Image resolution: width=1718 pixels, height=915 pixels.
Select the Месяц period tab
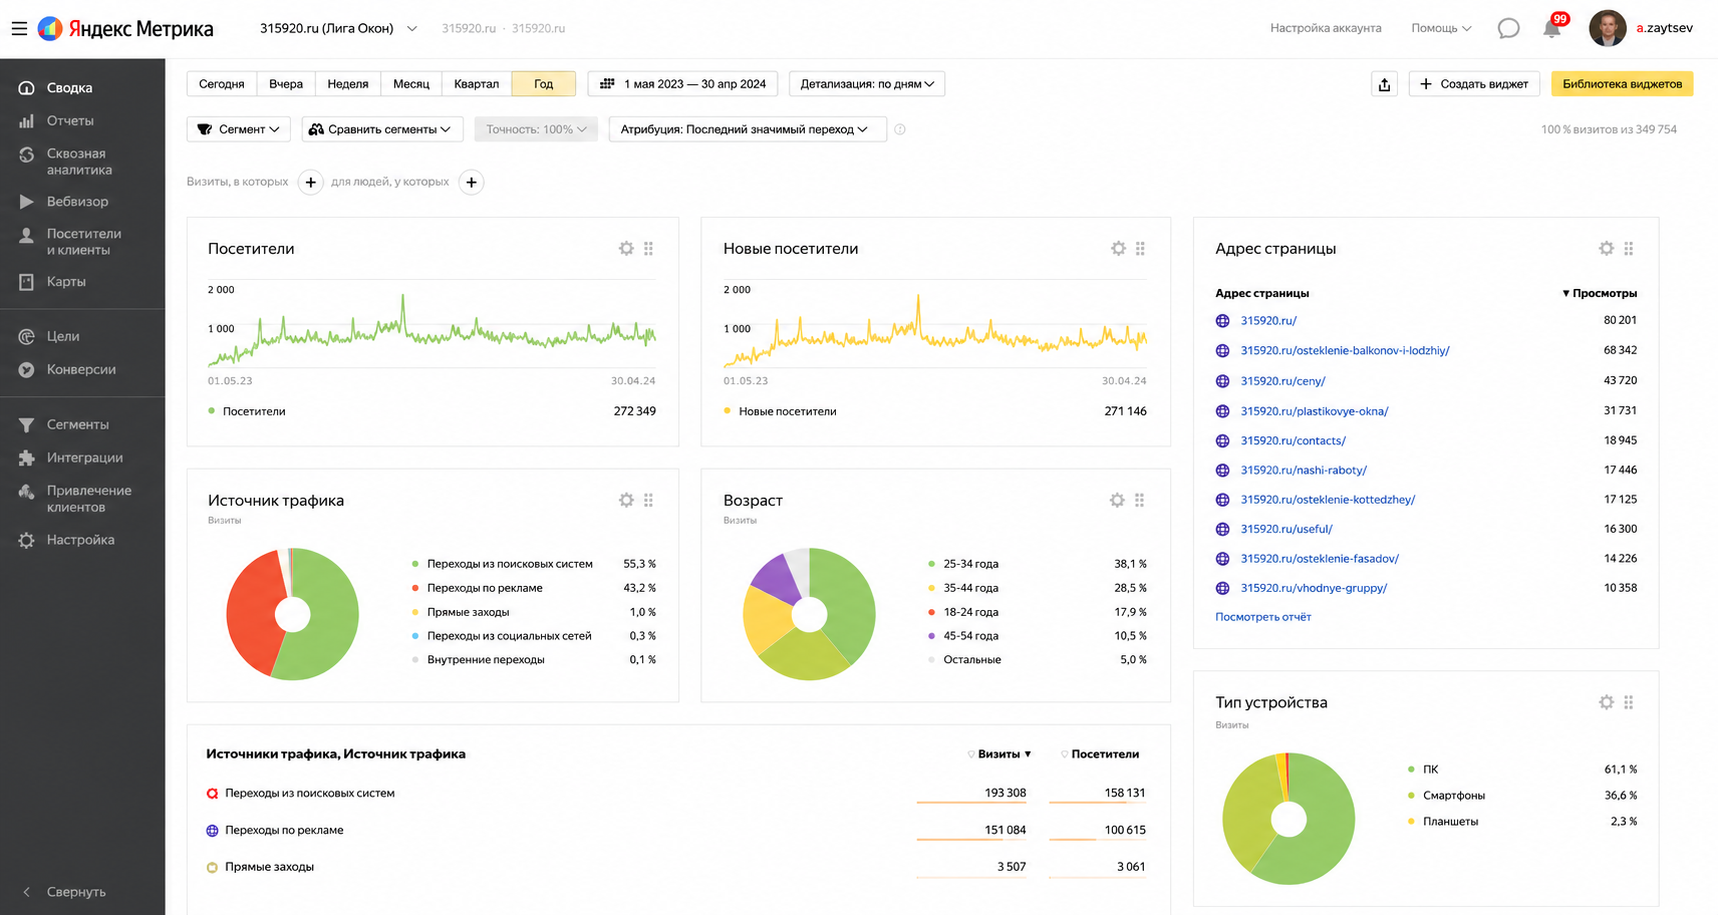point(411,84)
